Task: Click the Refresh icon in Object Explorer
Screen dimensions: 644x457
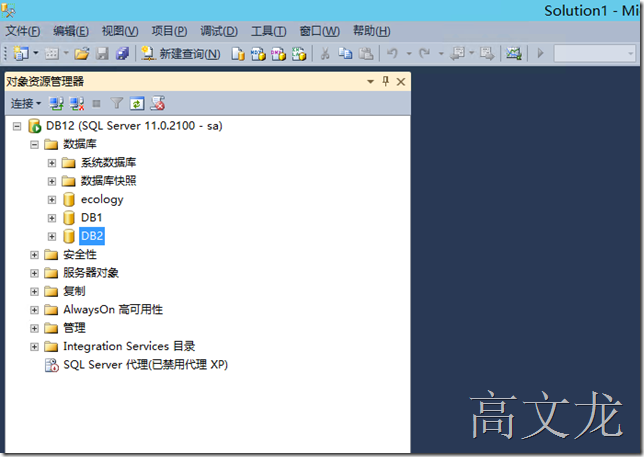Action: pyautogui.click(x=137, y=103)
